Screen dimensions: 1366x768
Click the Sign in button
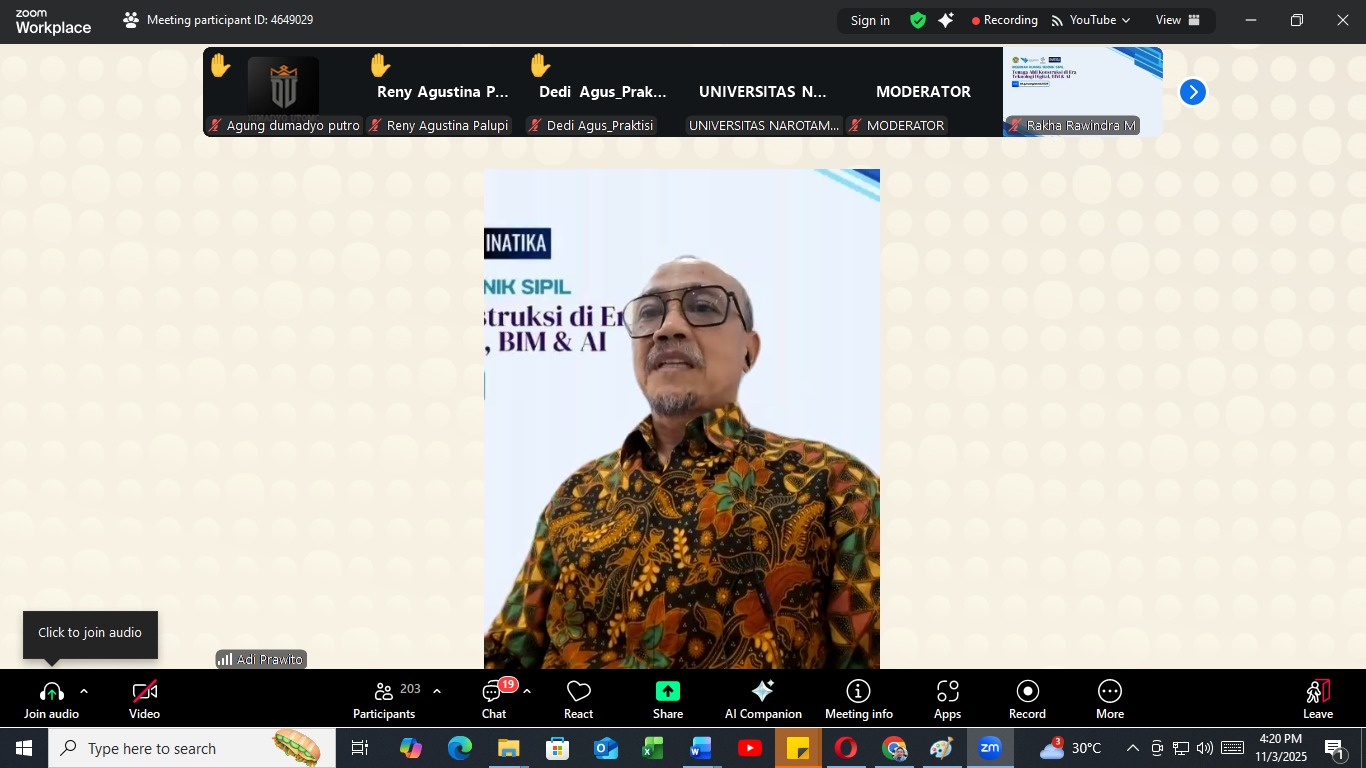coord(870,20)
